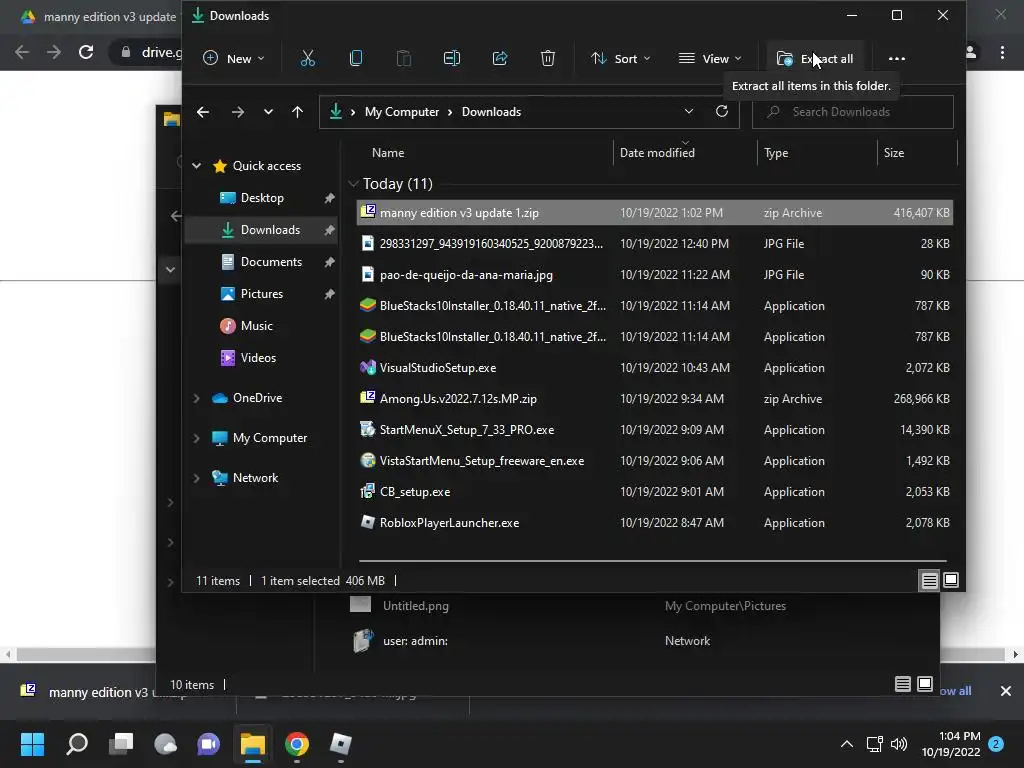The width and height of the screenshot is (1024, 768).
Task: Click the Cut scissors icon in toolbar
Action: (308, 58)
